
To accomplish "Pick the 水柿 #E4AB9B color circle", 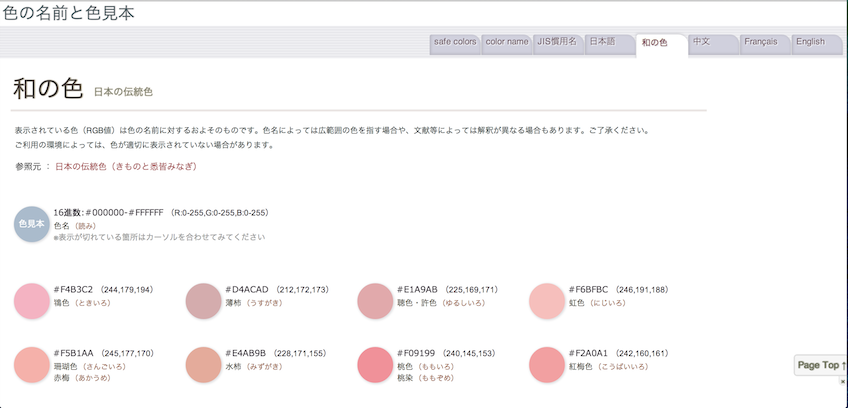I will pyautogui.click(x=203, y=364).
